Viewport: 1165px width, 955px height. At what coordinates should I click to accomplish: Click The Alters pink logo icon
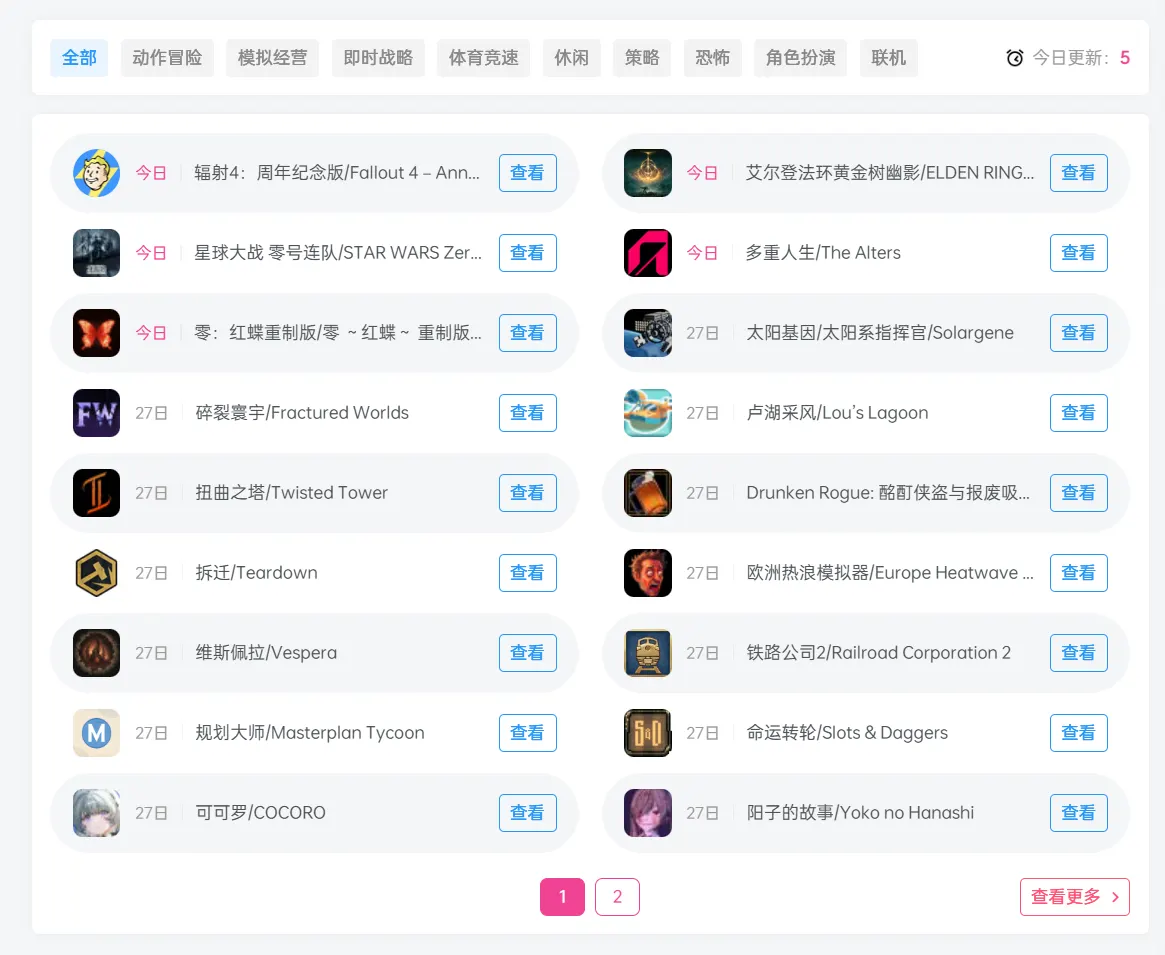(x=648, y=253)
